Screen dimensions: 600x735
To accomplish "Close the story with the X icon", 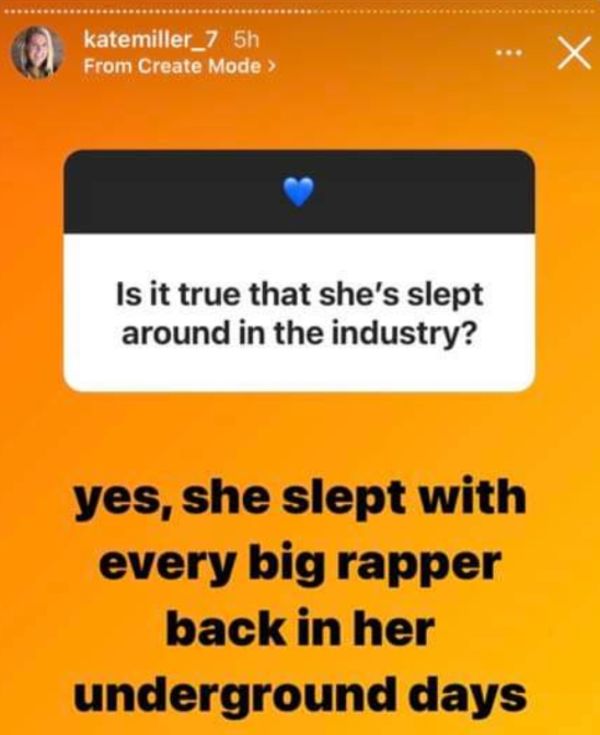I will point(574,52).
